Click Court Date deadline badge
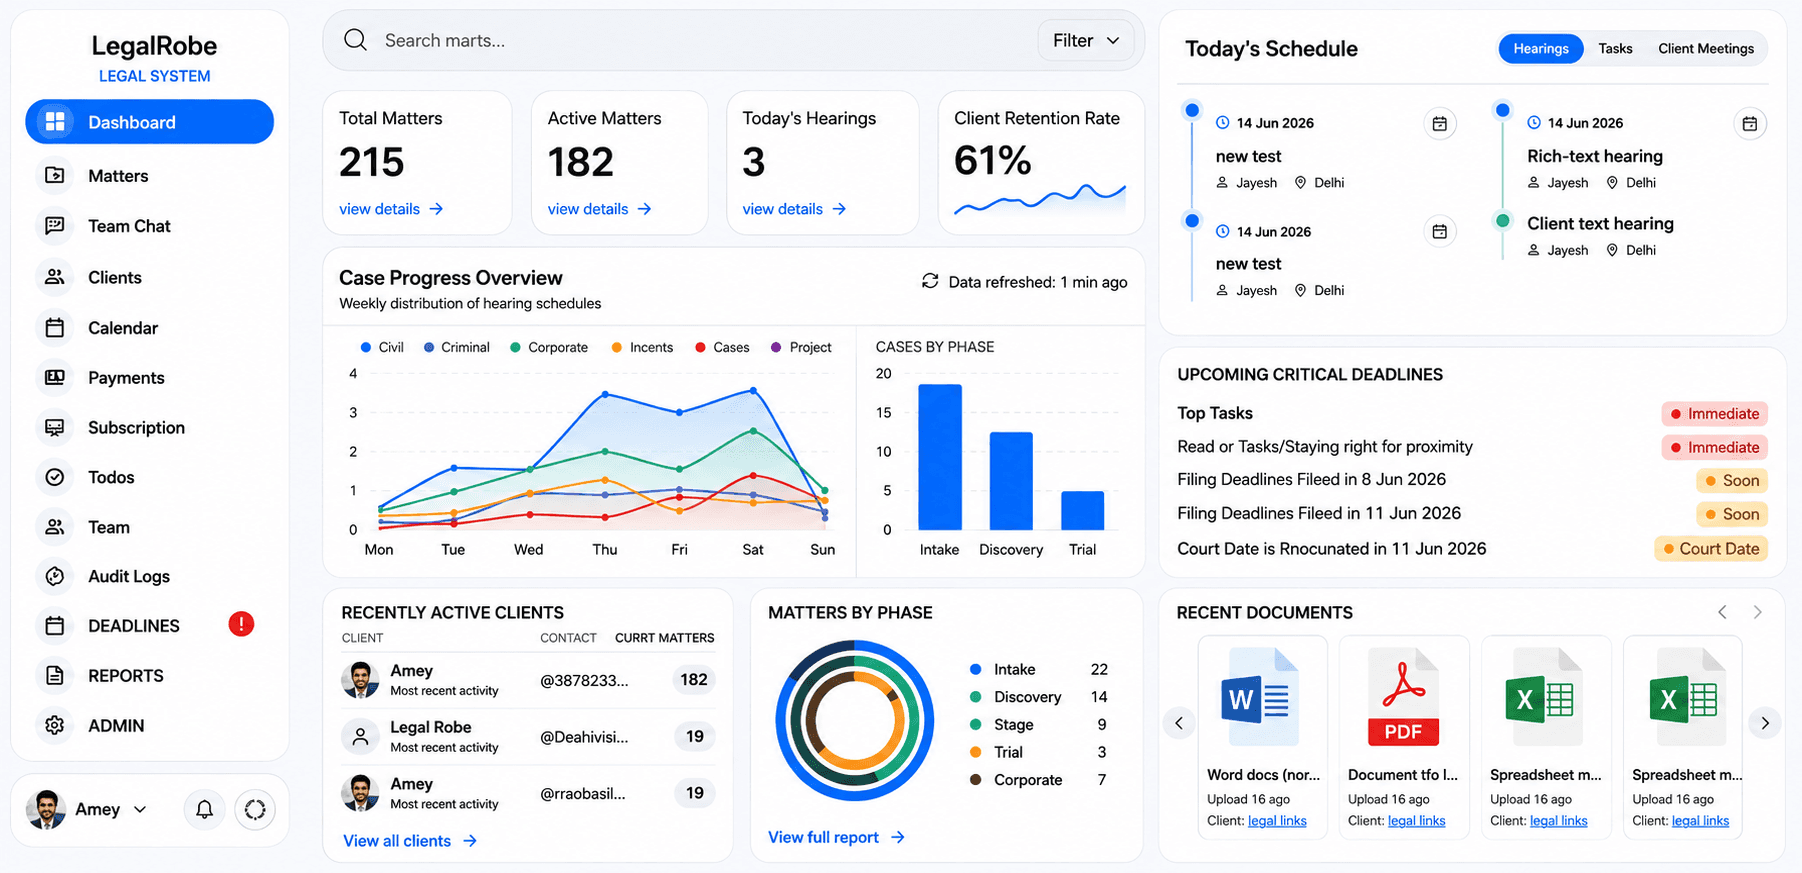This screenshot has width=1802, height=873. pyautogui.click(x=1711, y=548)
